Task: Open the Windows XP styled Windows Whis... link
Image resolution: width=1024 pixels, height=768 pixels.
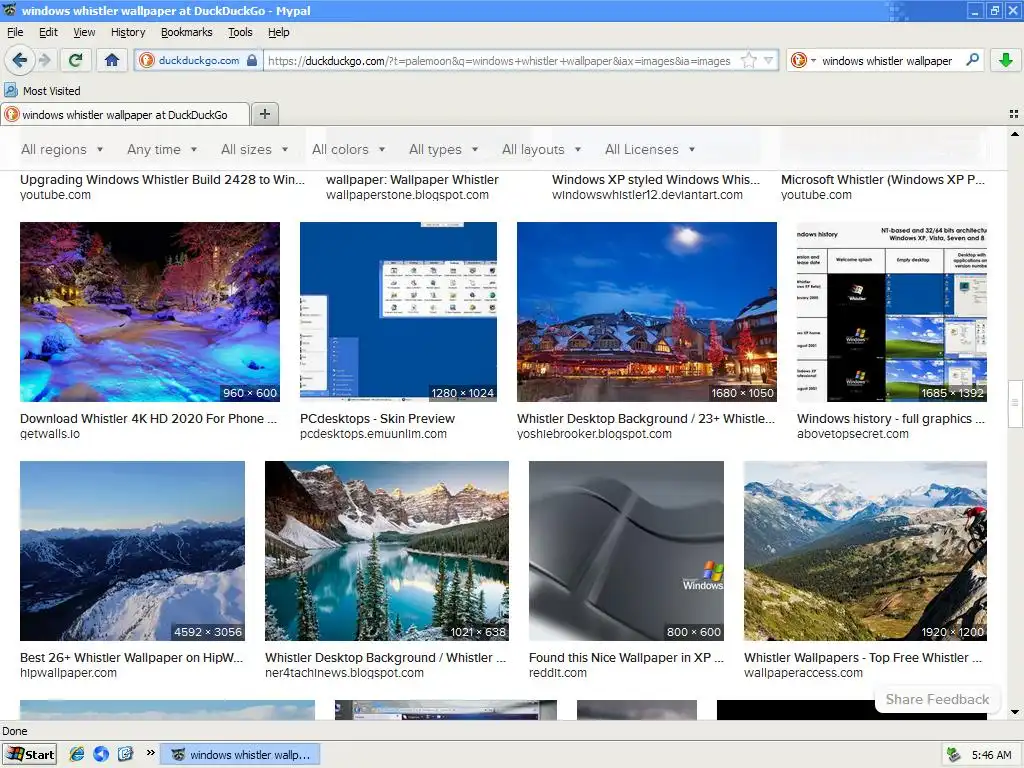Action: pyautogui.click(x=656, y=180)
